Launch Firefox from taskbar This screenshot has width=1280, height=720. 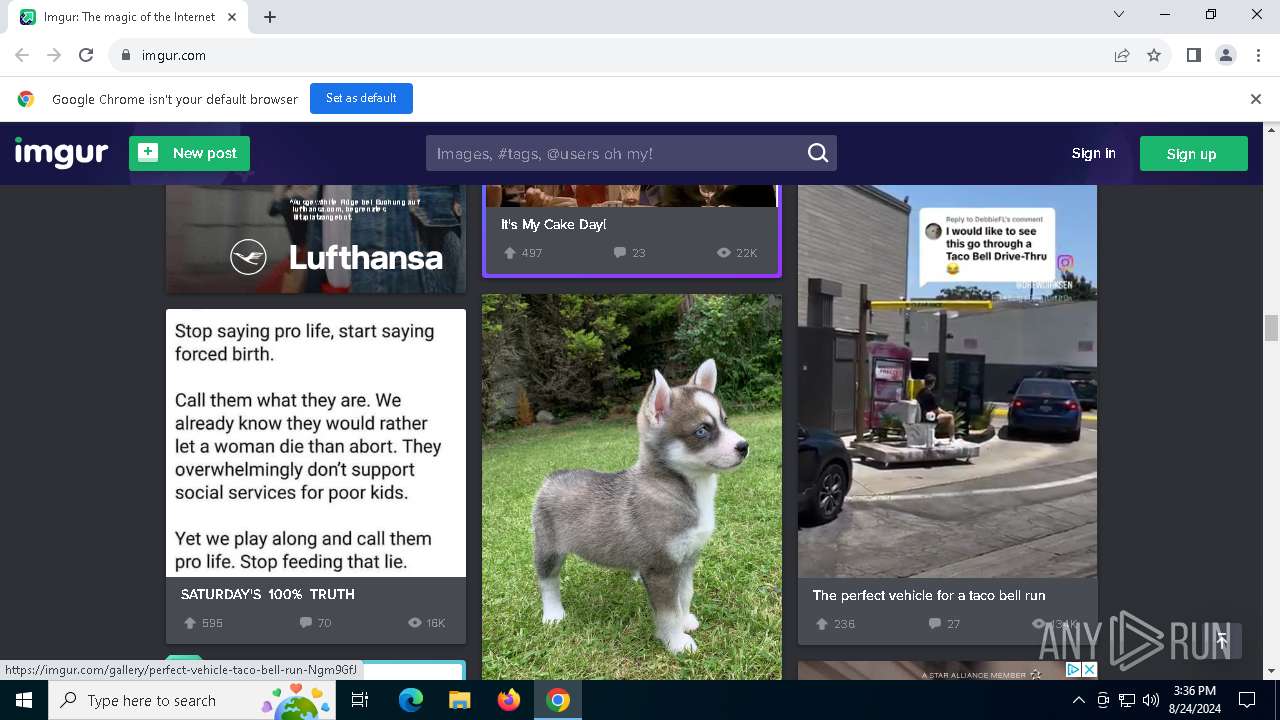[x=509, y=700]
